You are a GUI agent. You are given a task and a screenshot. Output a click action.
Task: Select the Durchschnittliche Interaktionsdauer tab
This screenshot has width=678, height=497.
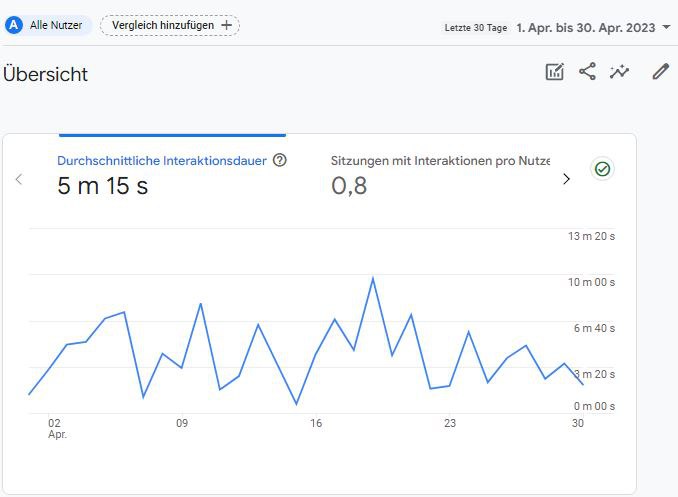pos(161,160)
